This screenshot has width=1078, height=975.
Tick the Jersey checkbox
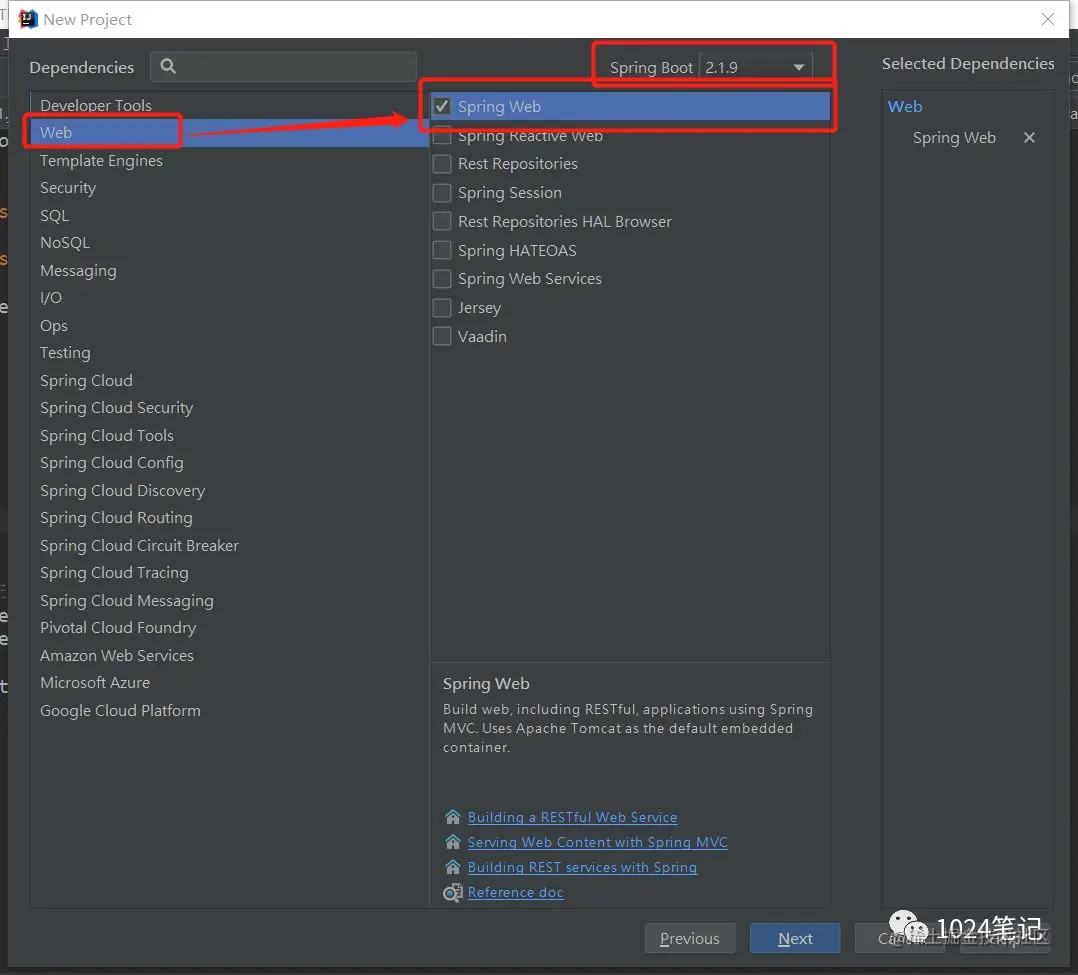click(442, 307)
